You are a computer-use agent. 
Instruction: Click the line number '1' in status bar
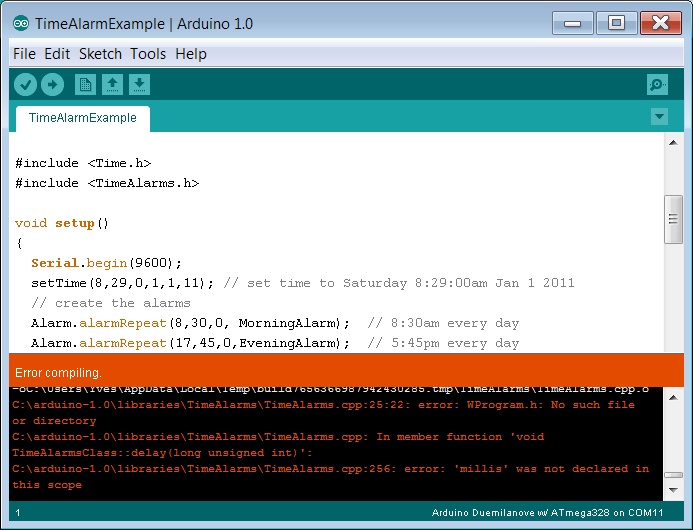[18, 513]
